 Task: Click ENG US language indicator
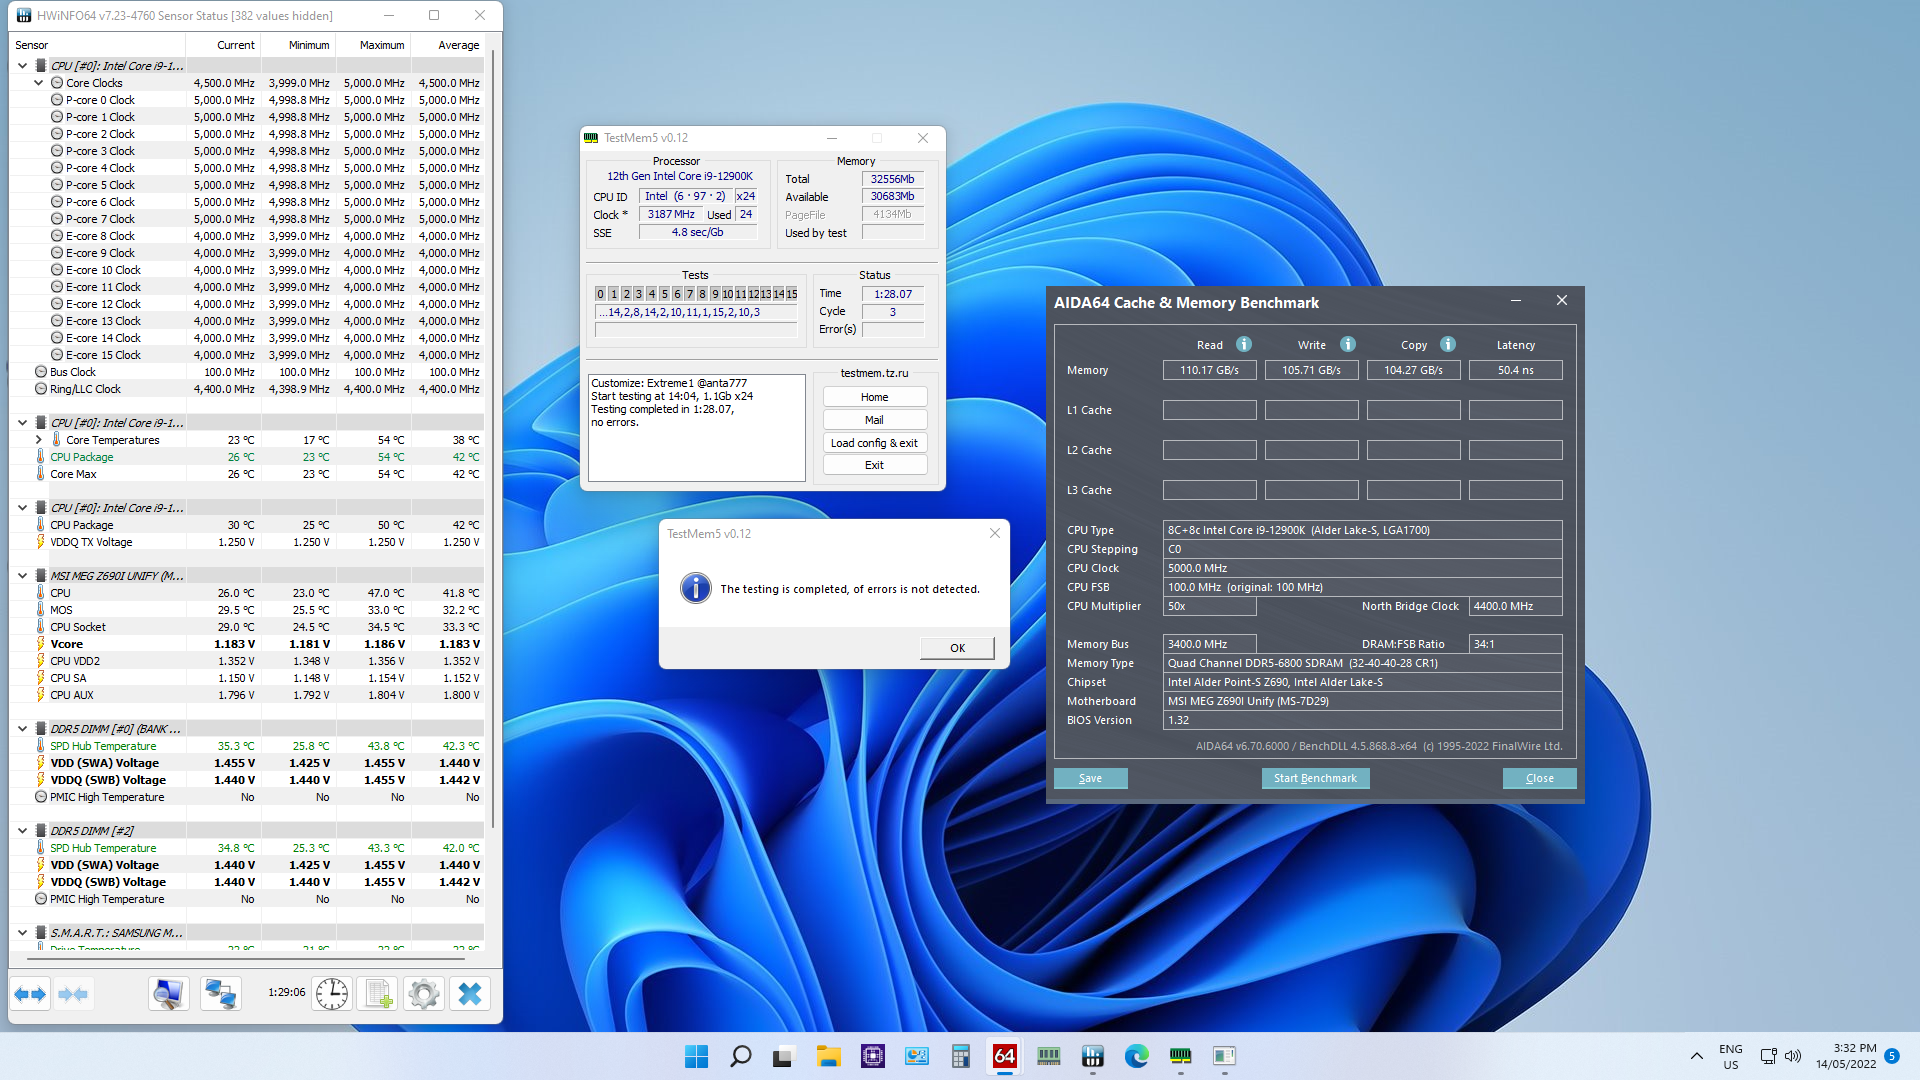[1730, 1056]
